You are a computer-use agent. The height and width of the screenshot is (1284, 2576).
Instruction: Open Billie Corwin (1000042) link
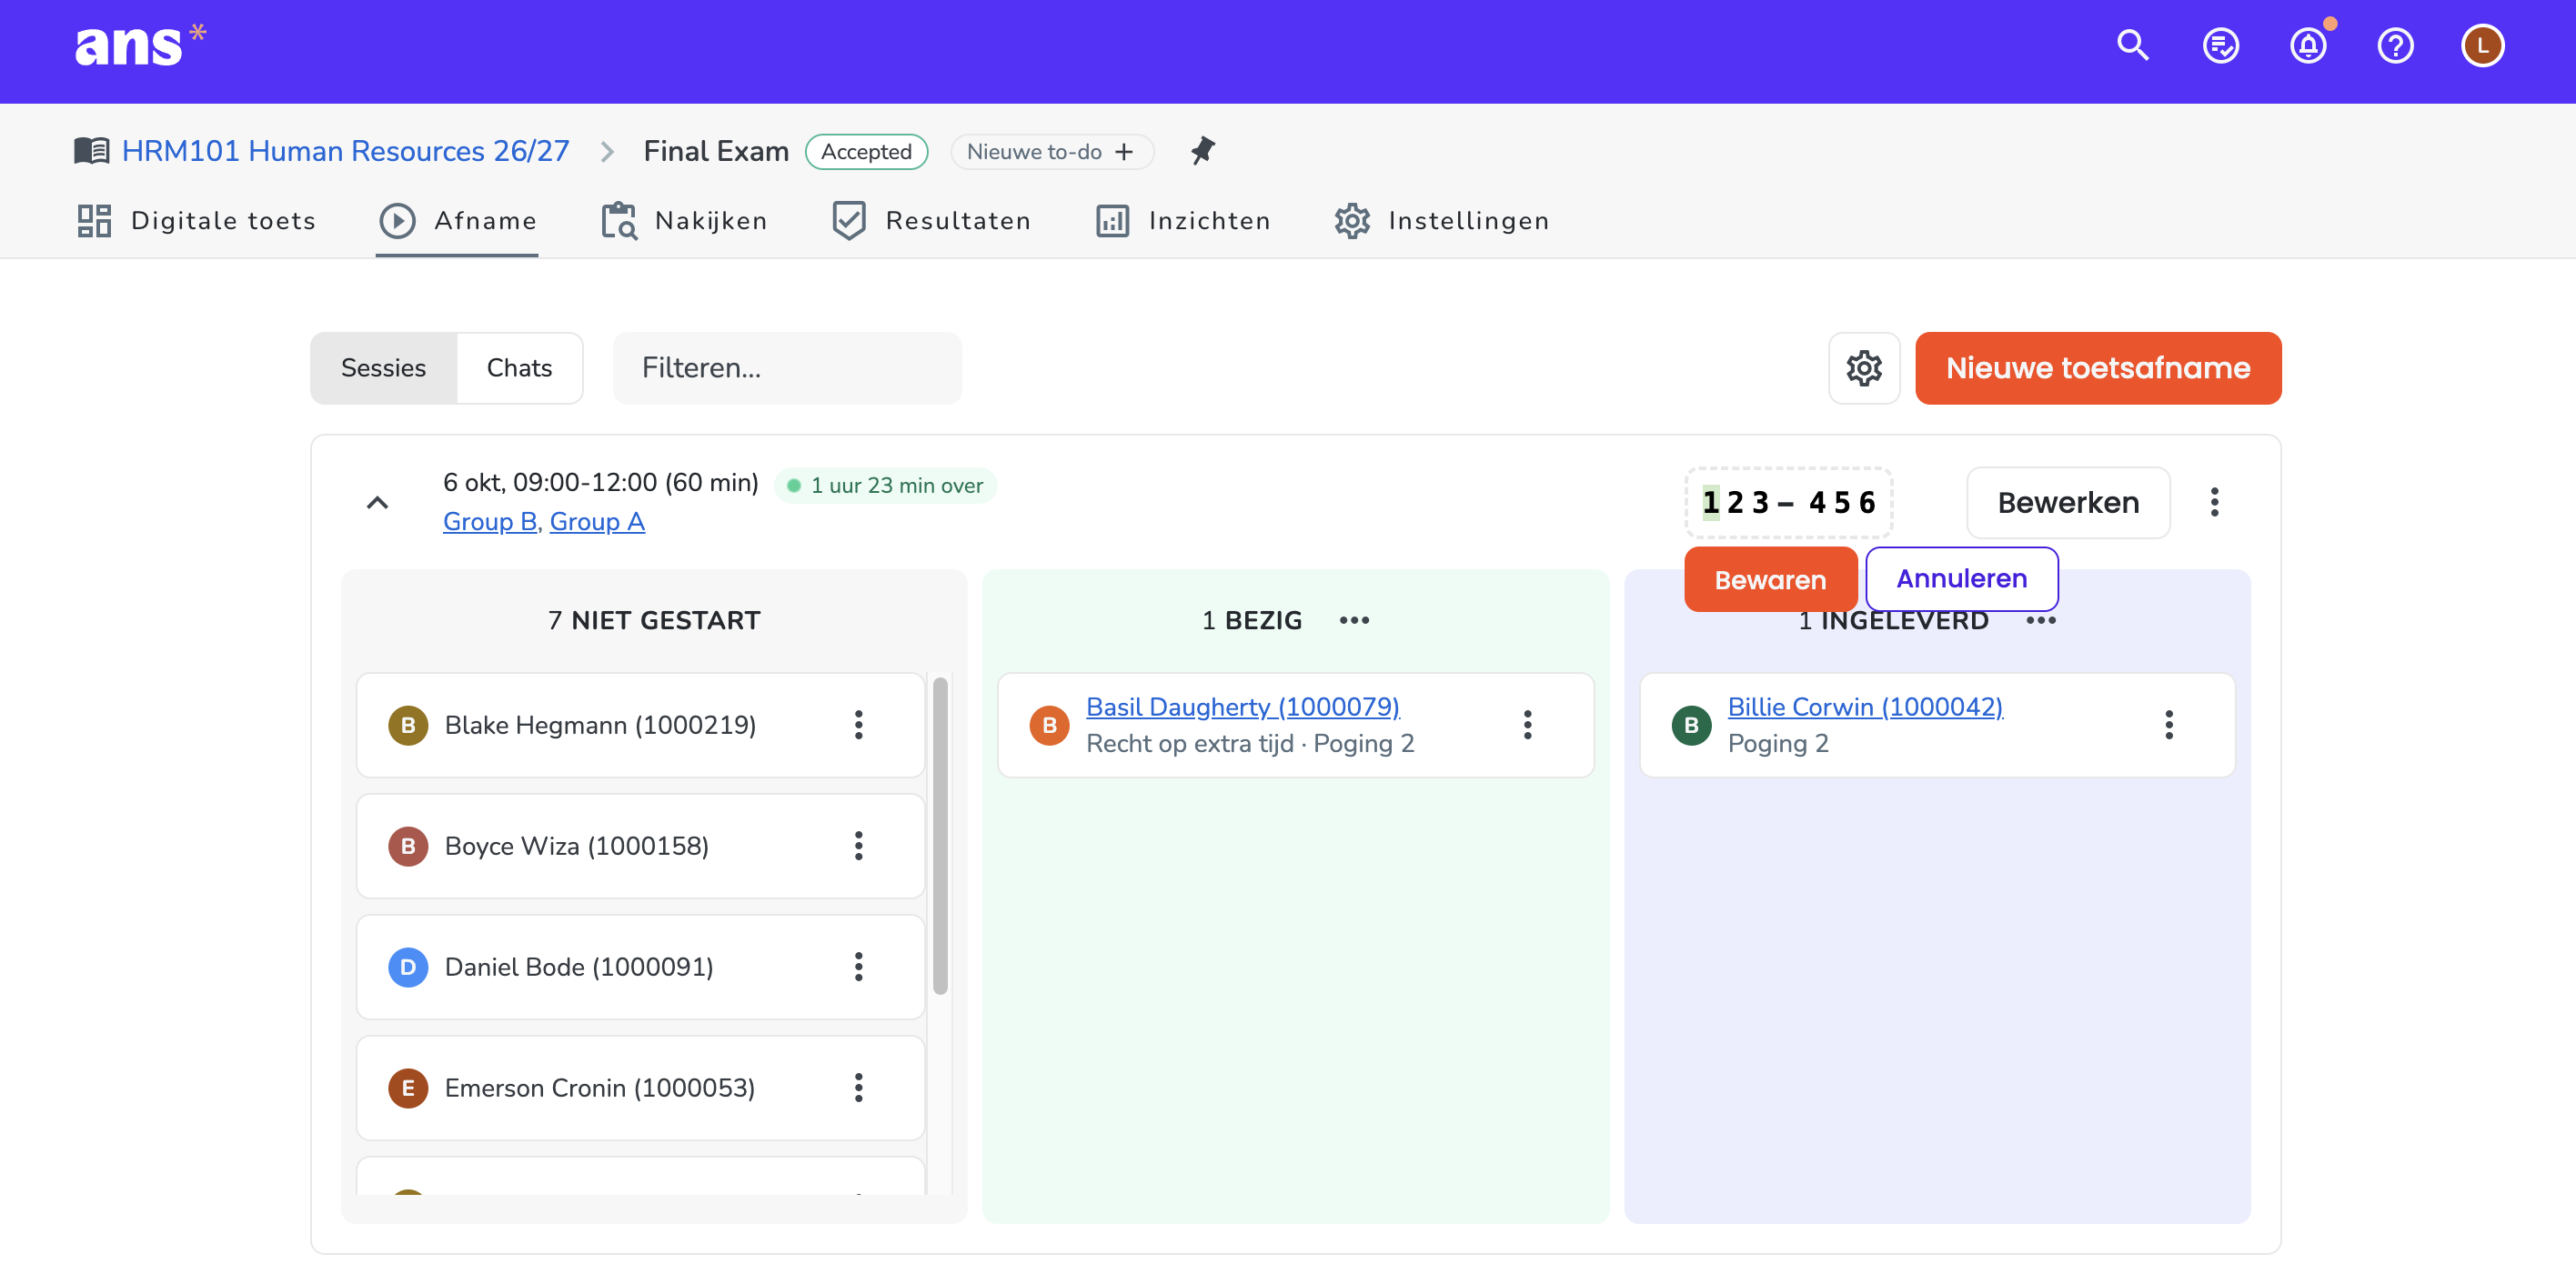pos(1864,707)
